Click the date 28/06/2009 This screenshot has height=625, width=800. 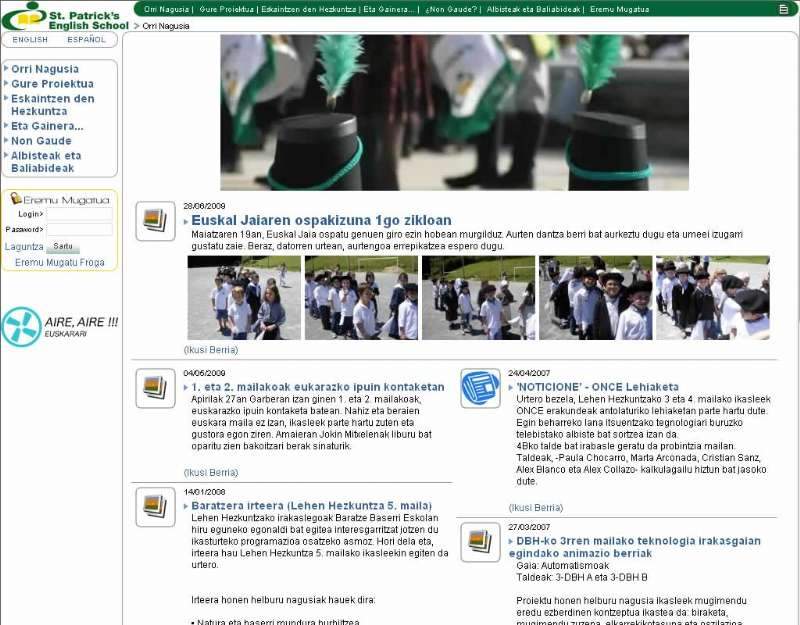pyautogui.click(x=205, y=206)
